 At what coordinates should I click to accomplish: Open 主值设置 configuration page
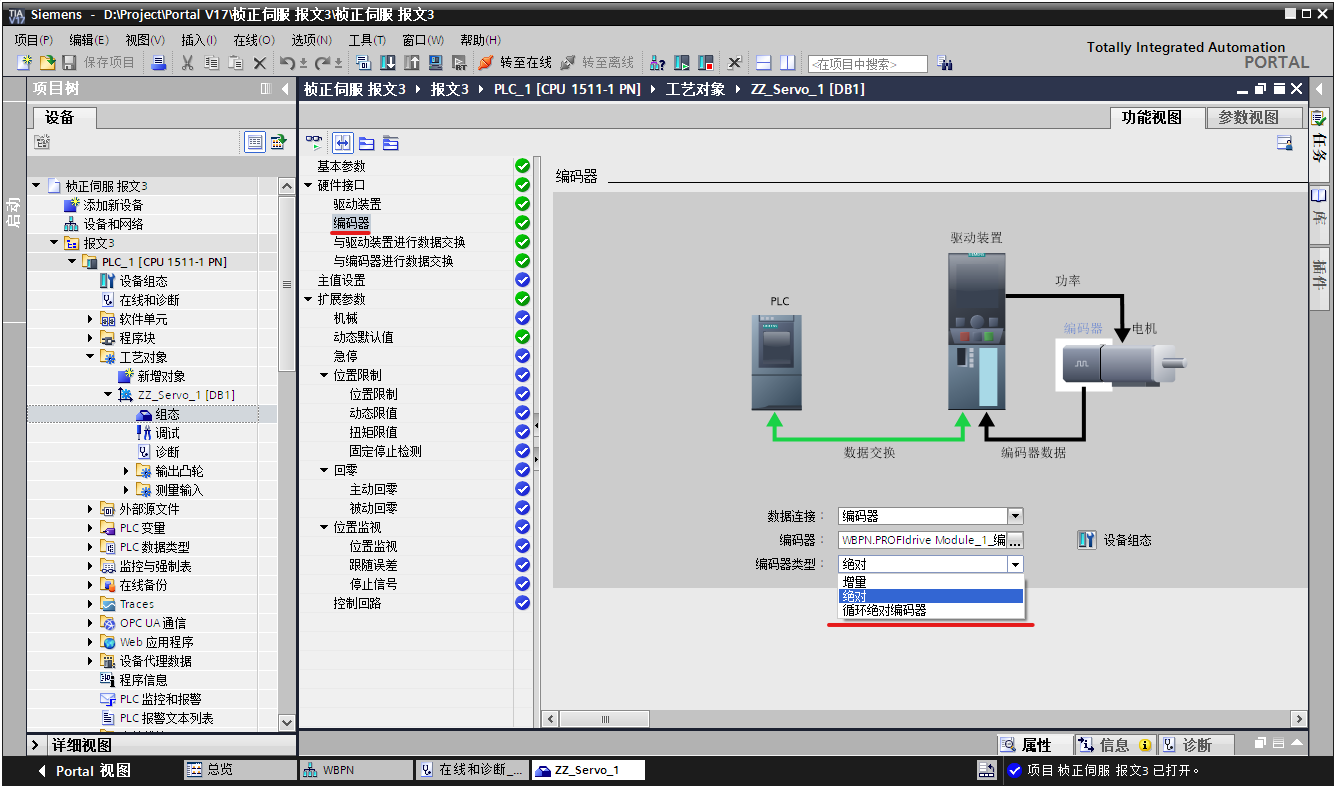[x=341, y=280]
